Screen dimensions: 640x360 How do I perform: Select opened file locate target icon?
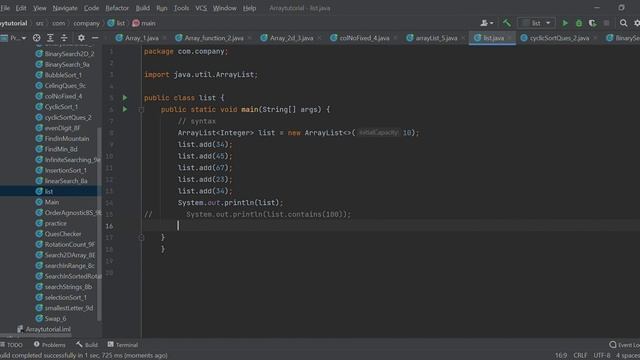coord(36,38)
